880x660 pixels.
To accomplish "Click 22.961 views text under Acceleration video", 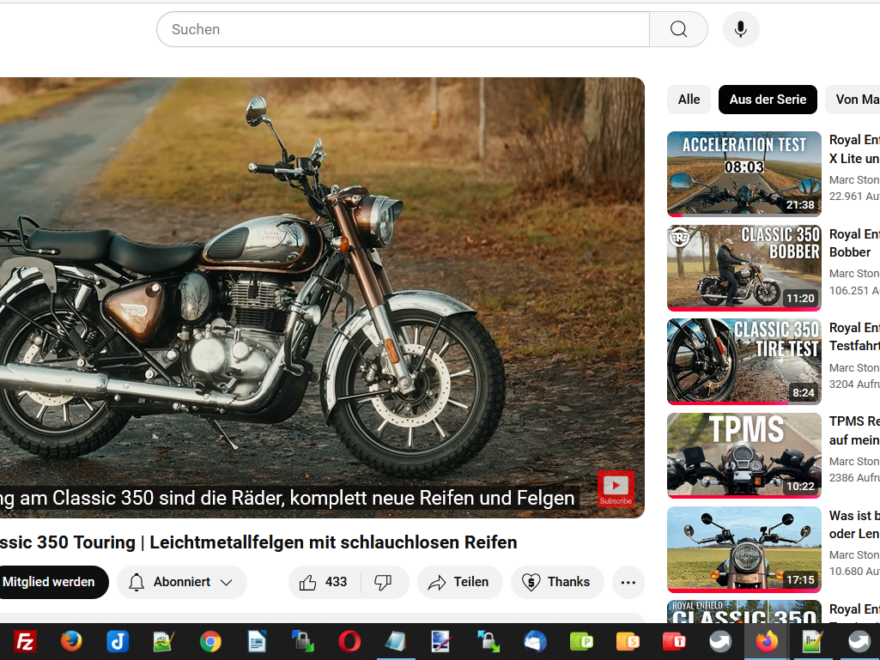I will point(854,196).
